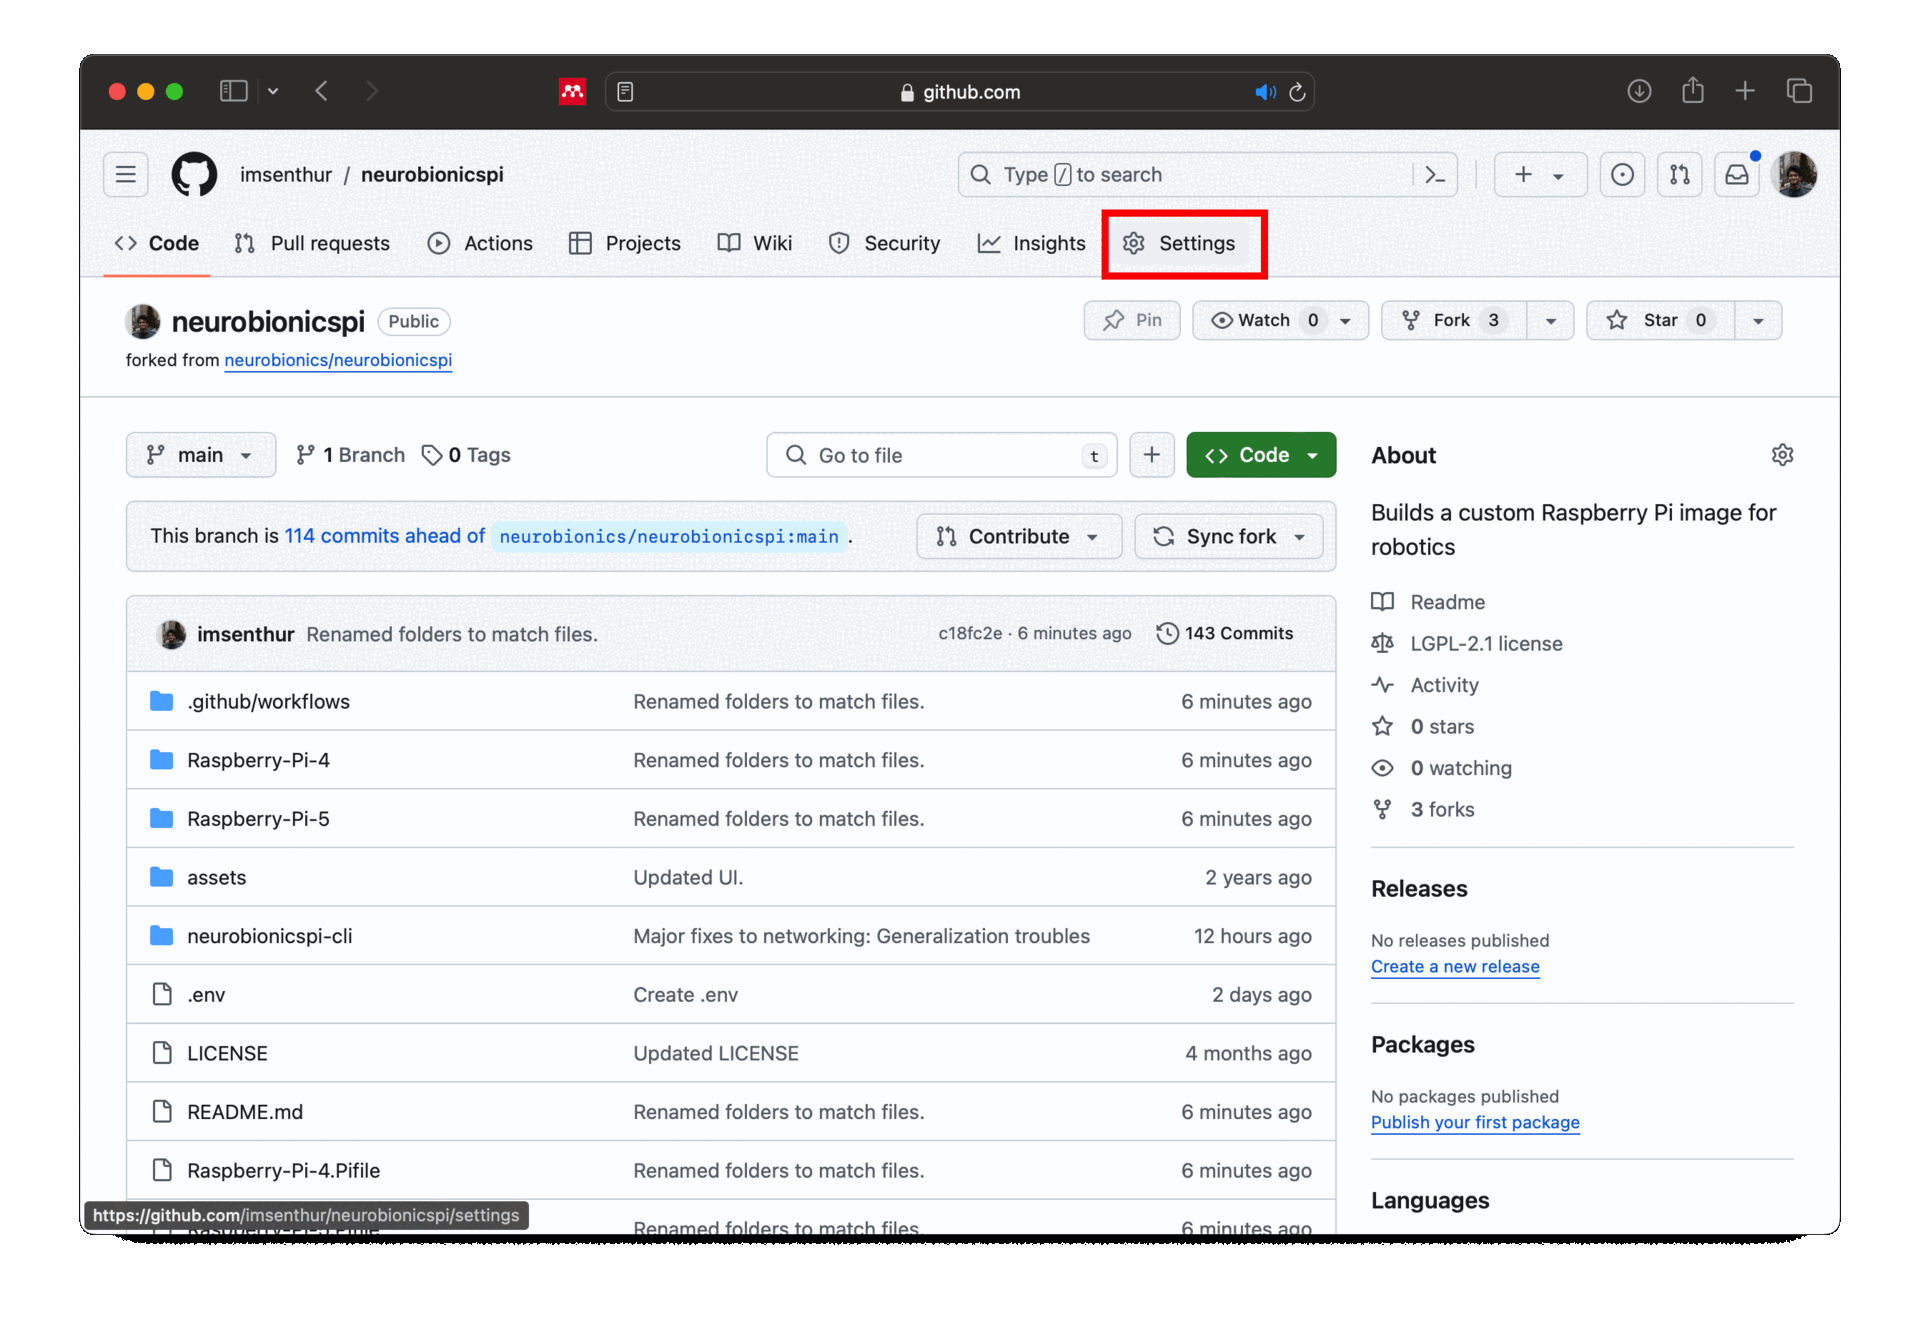Open the Issues icon in header
Viewport: 1920px width, 1340px height.
(1622, 174)
